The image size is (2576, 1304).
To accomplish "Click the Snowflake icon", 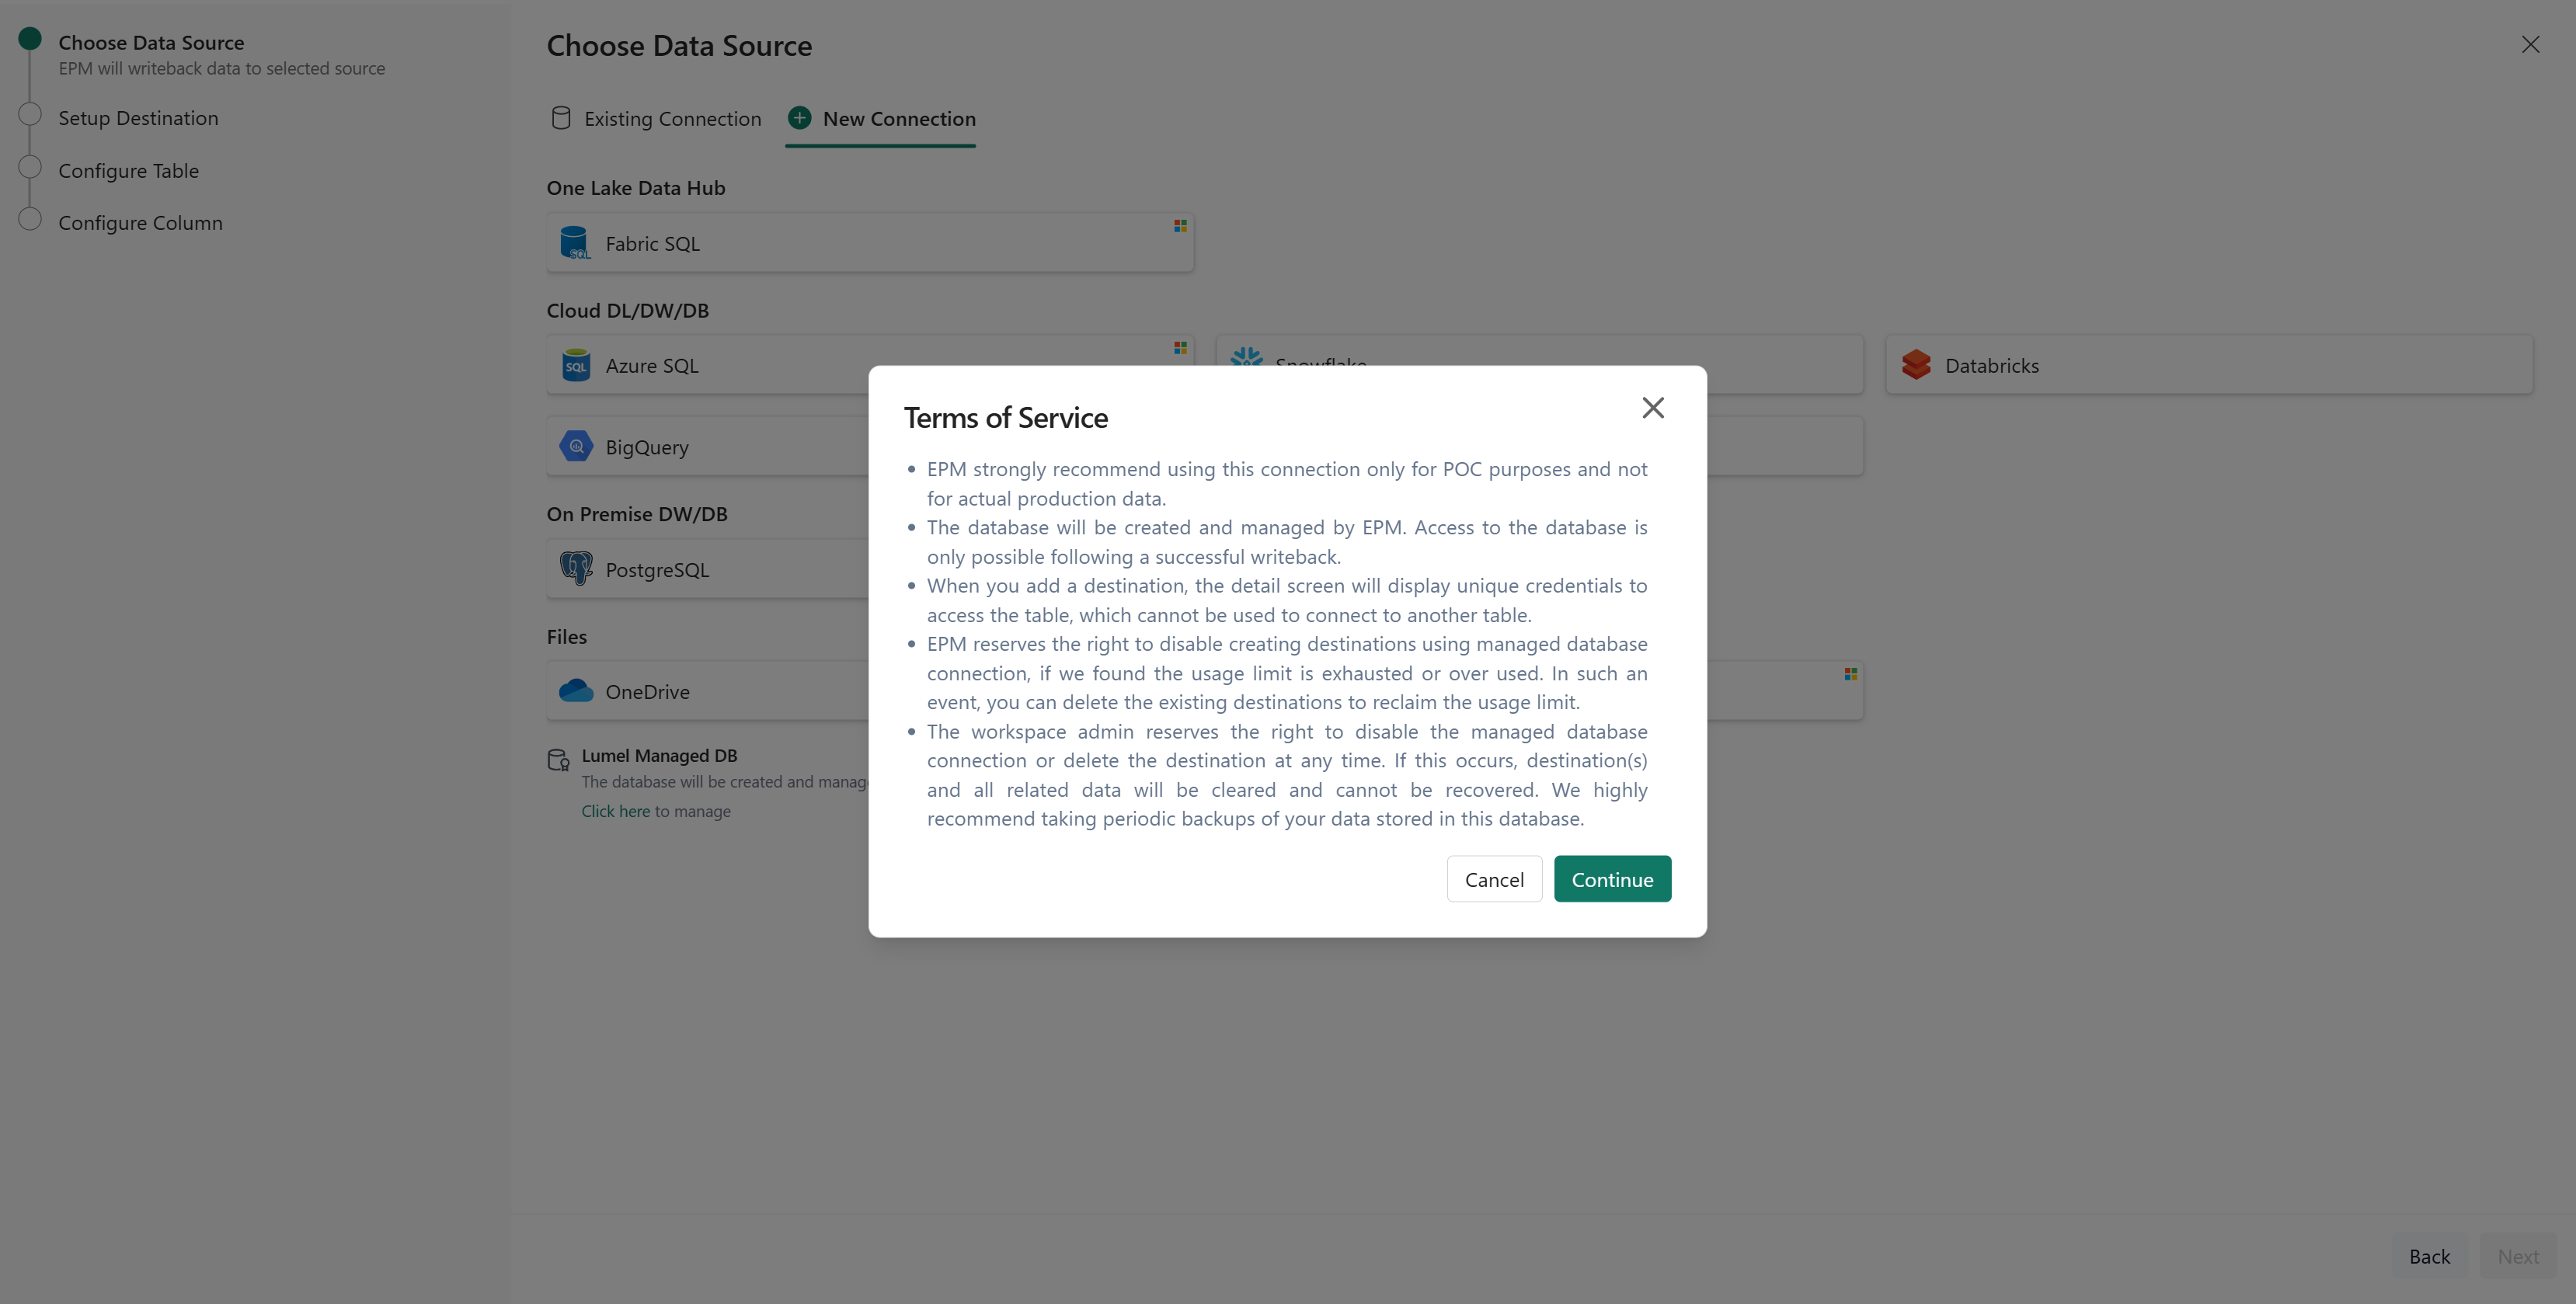I will [x=1246, y=357].
